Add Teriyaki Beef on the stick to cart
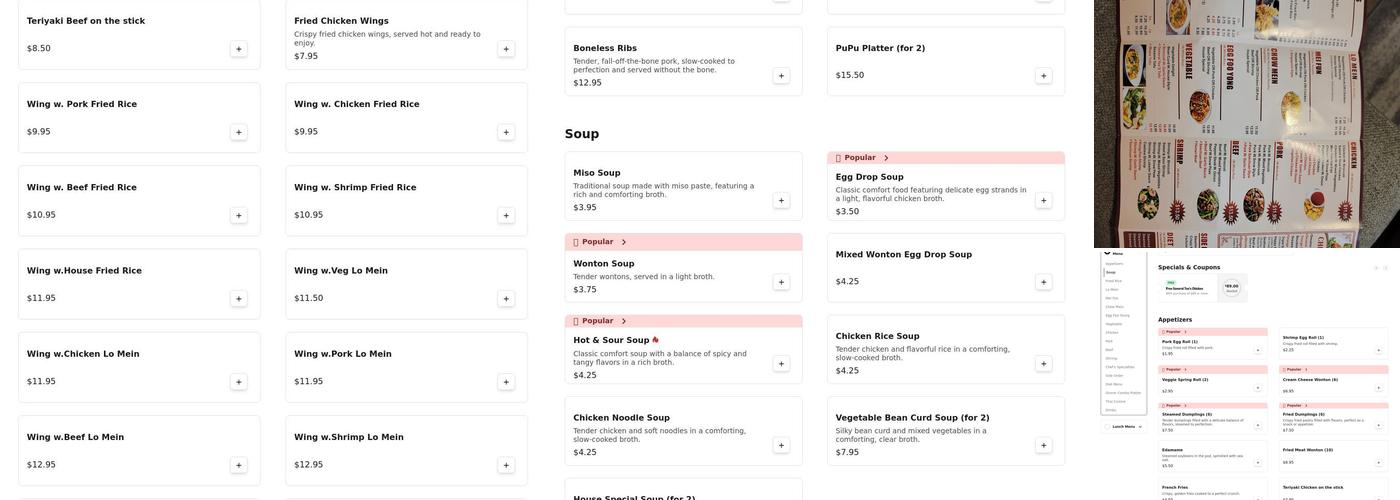Viewport: 1400px width, 500px height. (238, 49)
